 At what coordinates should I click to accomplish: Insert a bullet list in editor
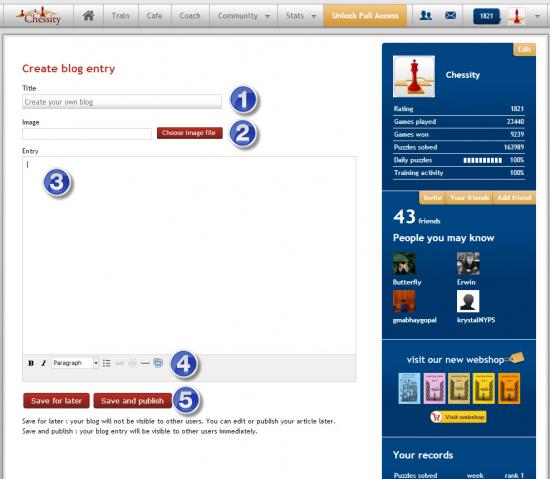[107, 363]
